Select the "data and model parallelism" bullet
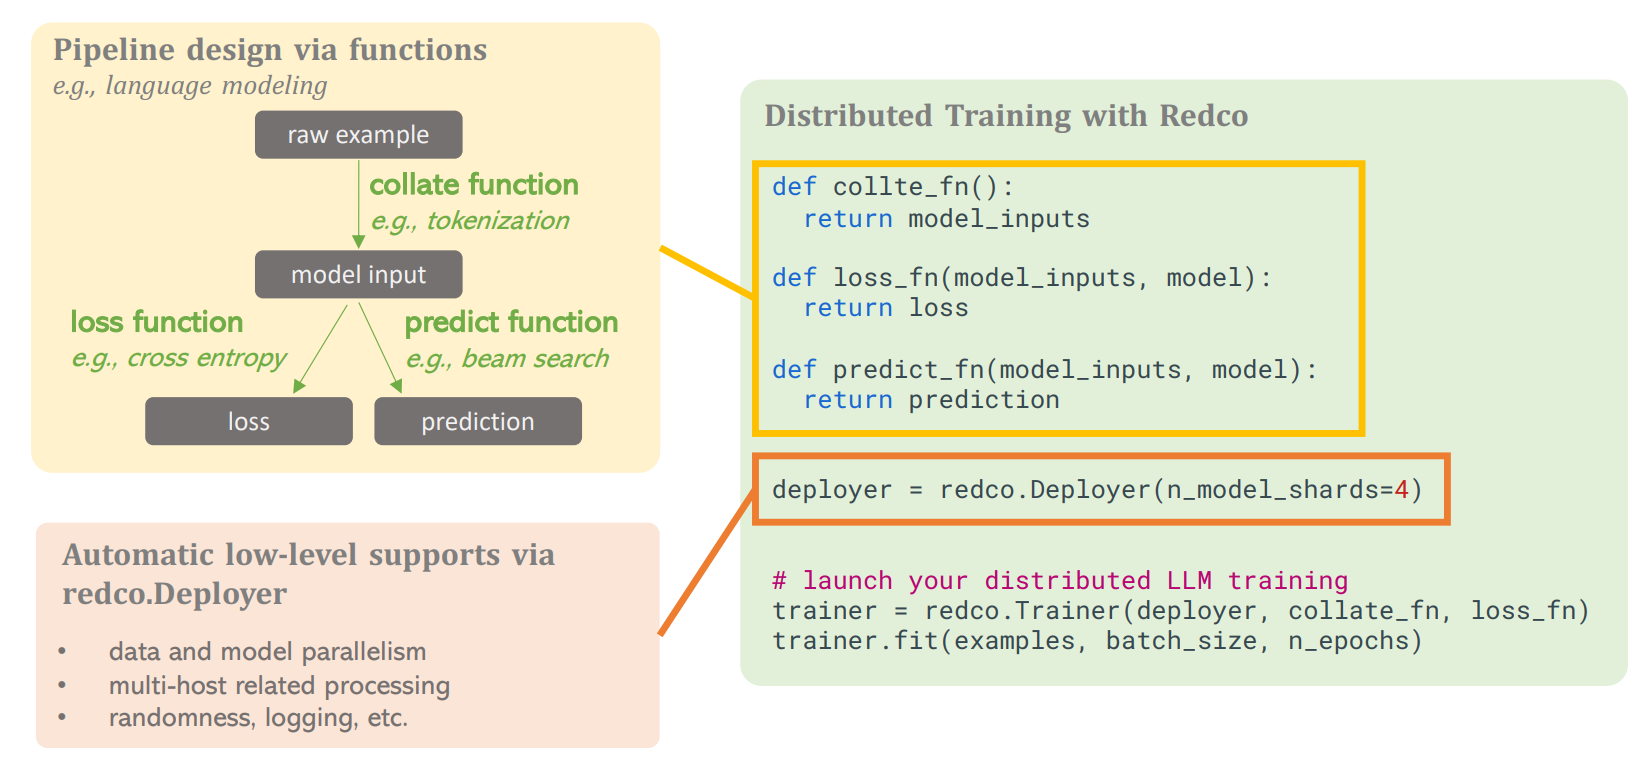This screenshot has height=775, width=1652. [267, 652]
